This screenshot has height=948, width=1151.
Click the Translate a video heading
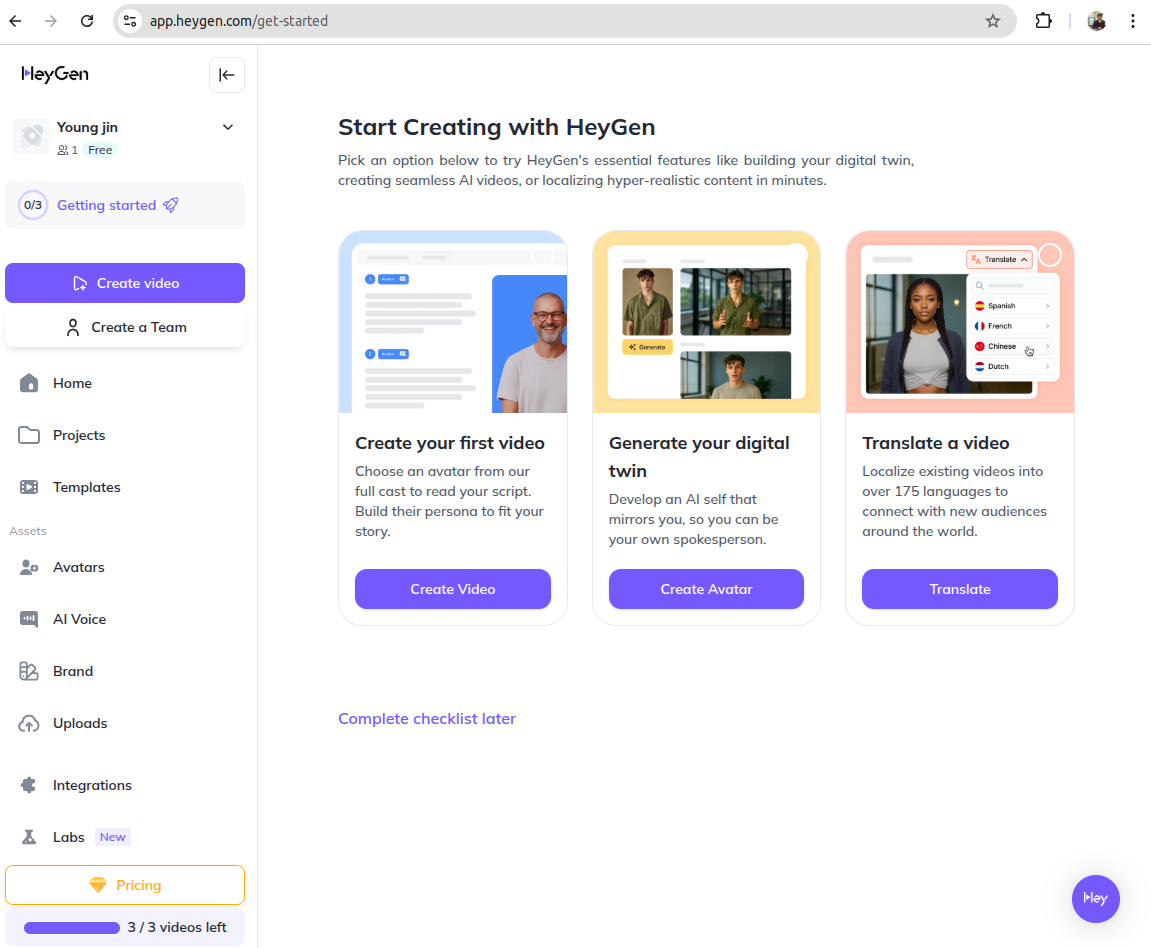936,444
